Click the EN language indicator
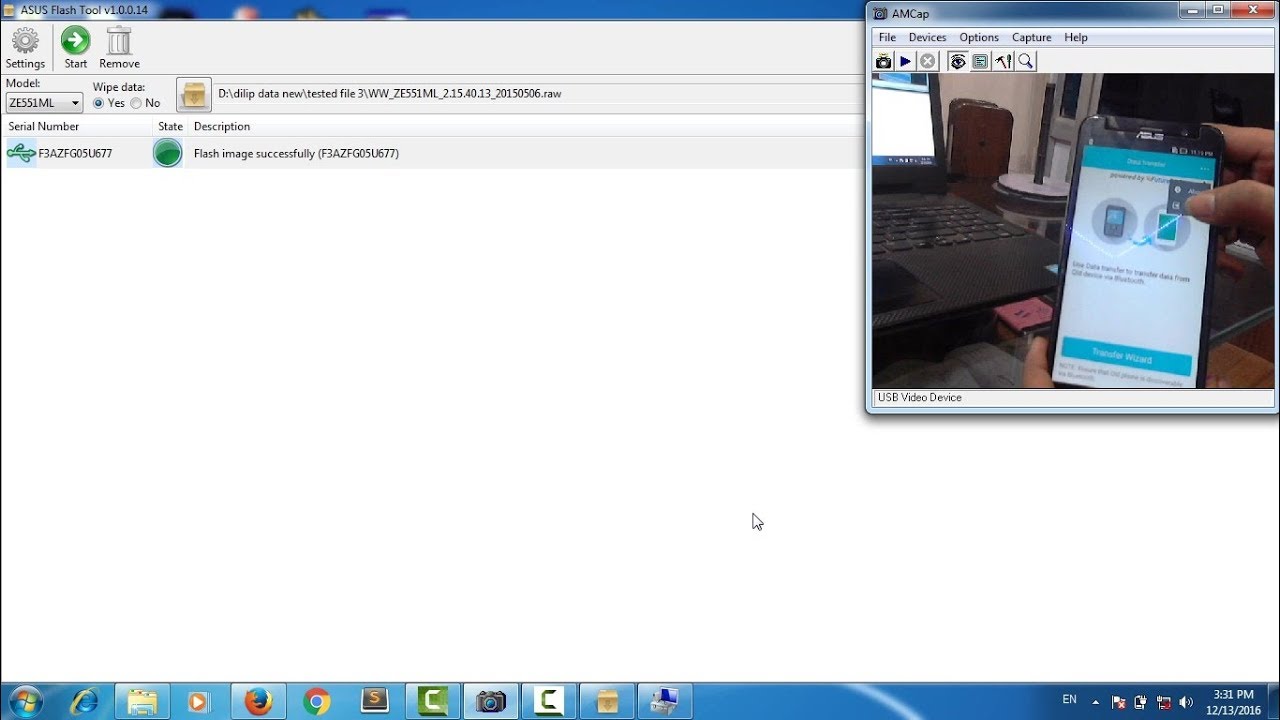Screen dimensions: 1280x720 point(1069,700)
